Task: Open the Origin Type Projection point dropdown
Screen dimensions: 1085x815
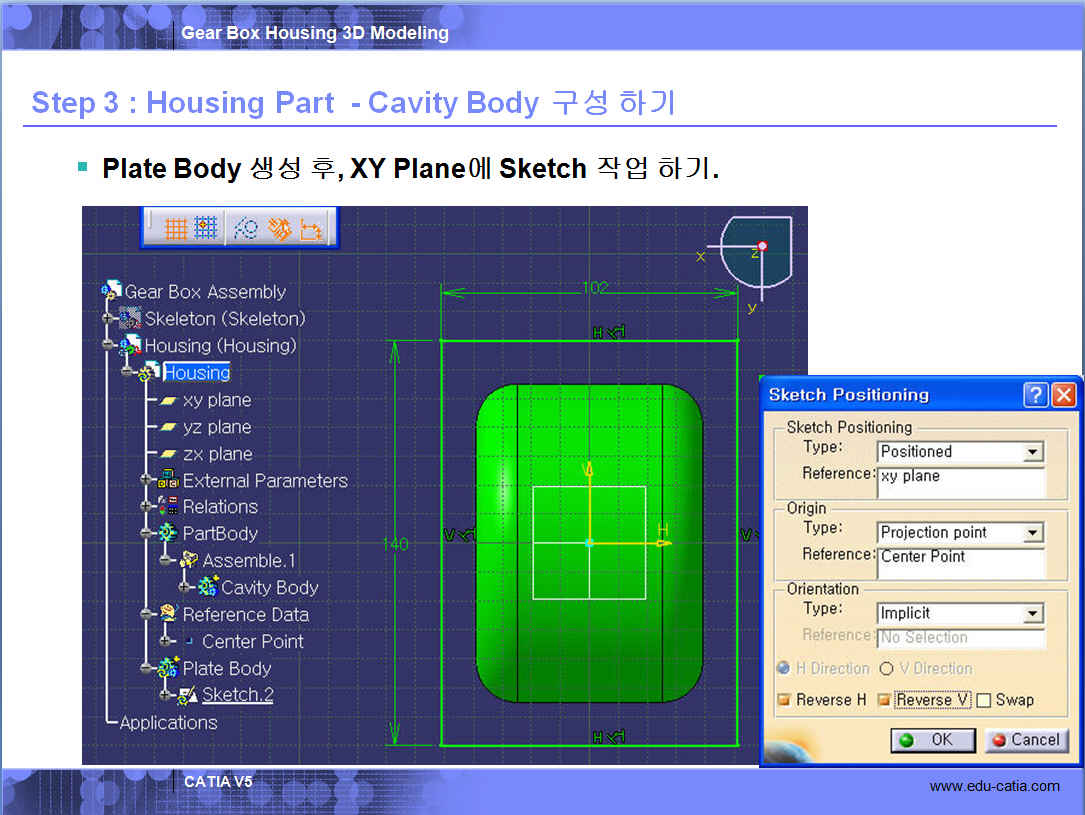Action: (1033, 533)
